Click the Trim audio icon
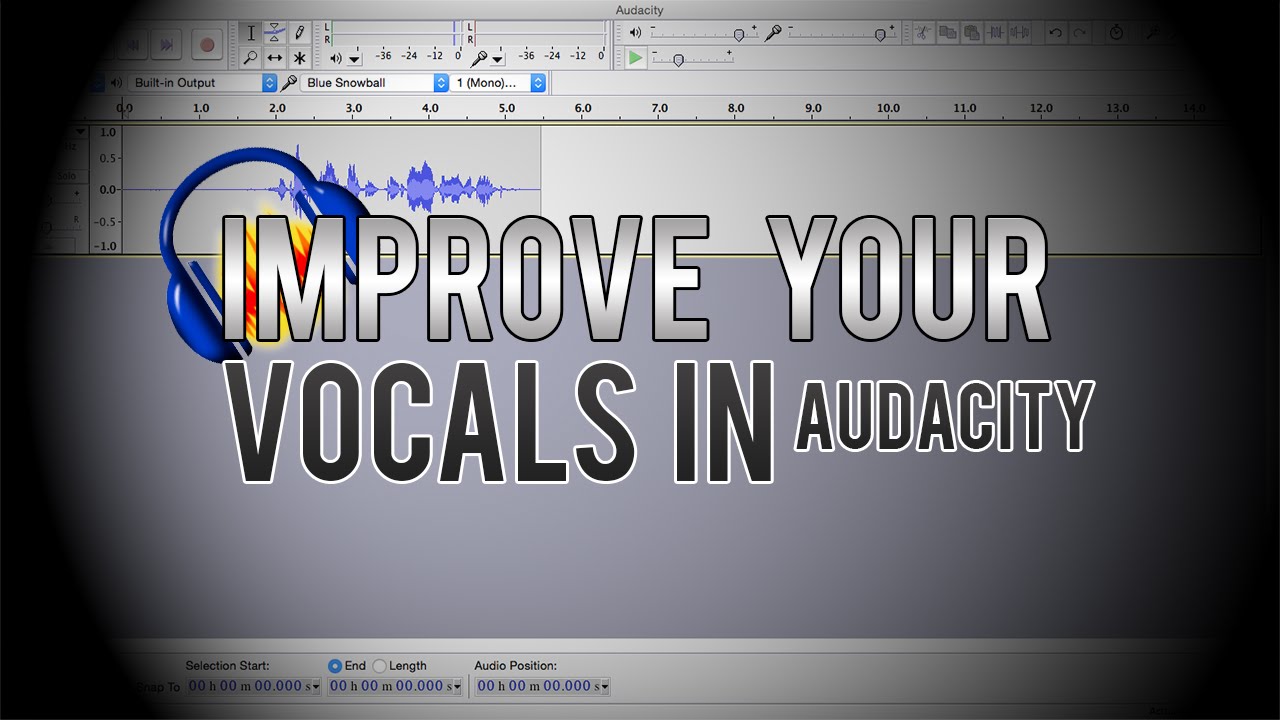 pos(996,33)
